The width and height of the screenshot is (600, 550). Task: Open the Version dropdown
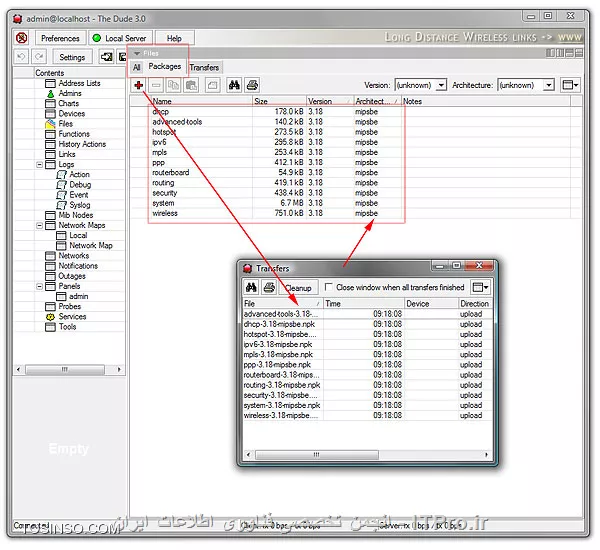[x=441, y=85]
